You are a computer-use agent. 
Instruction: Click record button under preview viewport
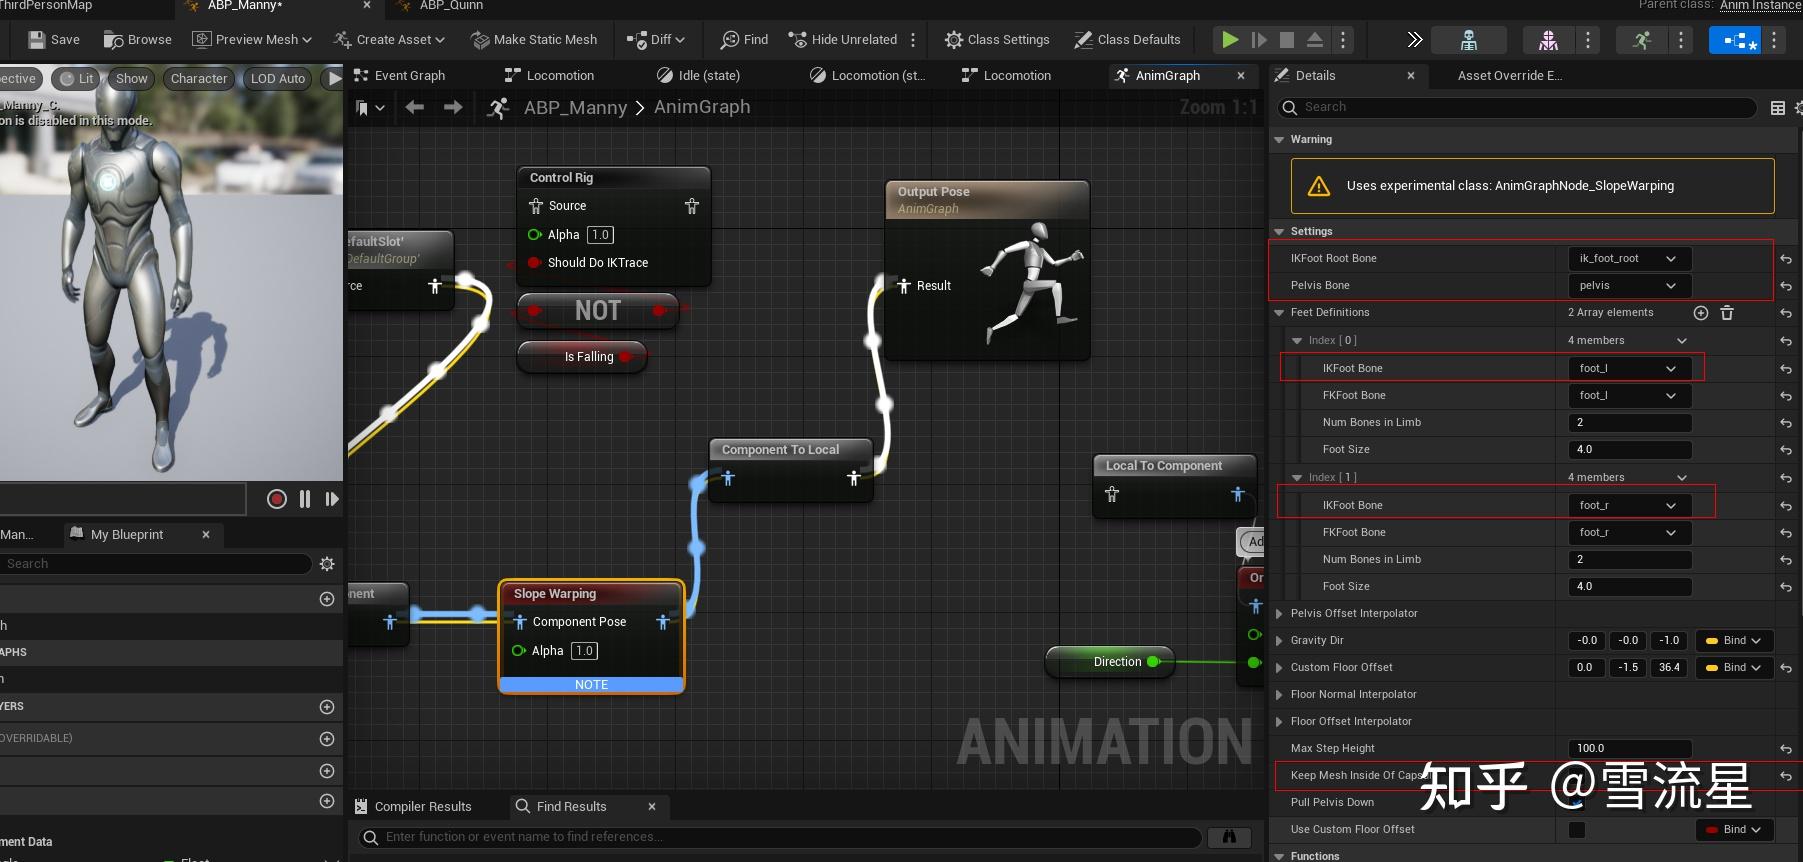click(x=277, y=499)
